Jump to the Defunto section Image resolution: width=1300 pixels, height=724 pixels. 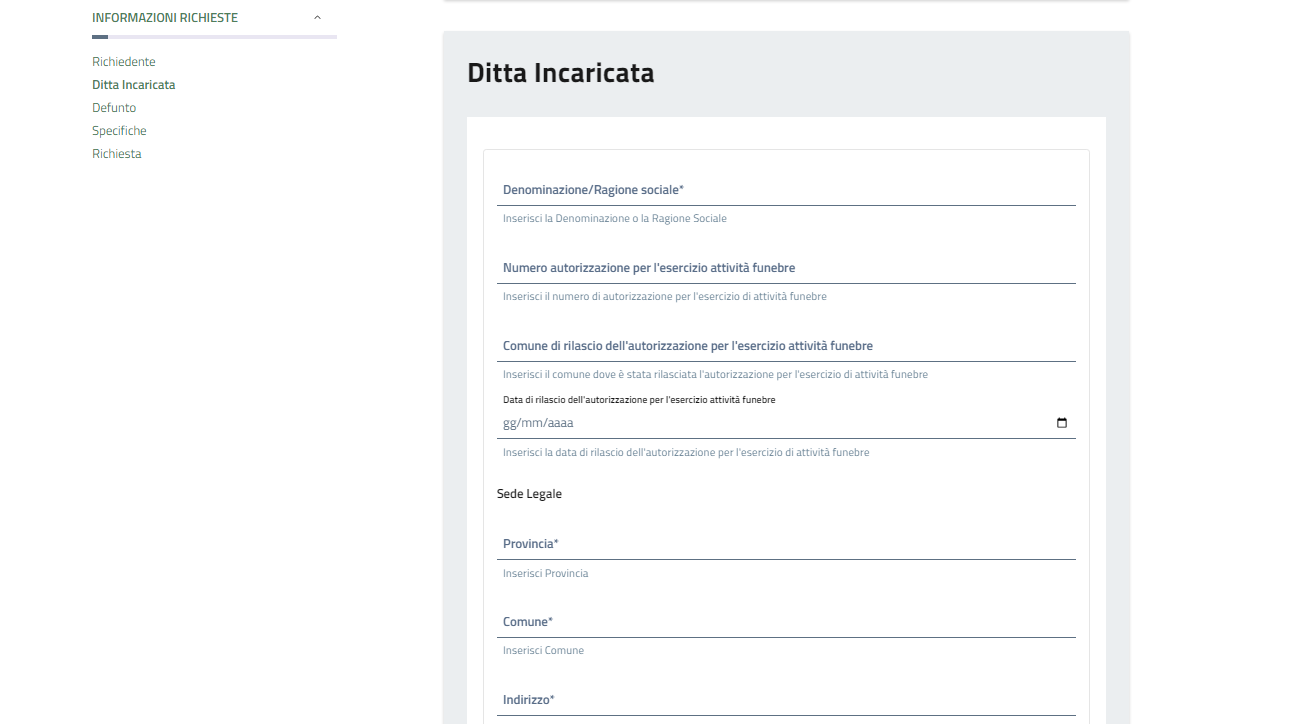114,108
